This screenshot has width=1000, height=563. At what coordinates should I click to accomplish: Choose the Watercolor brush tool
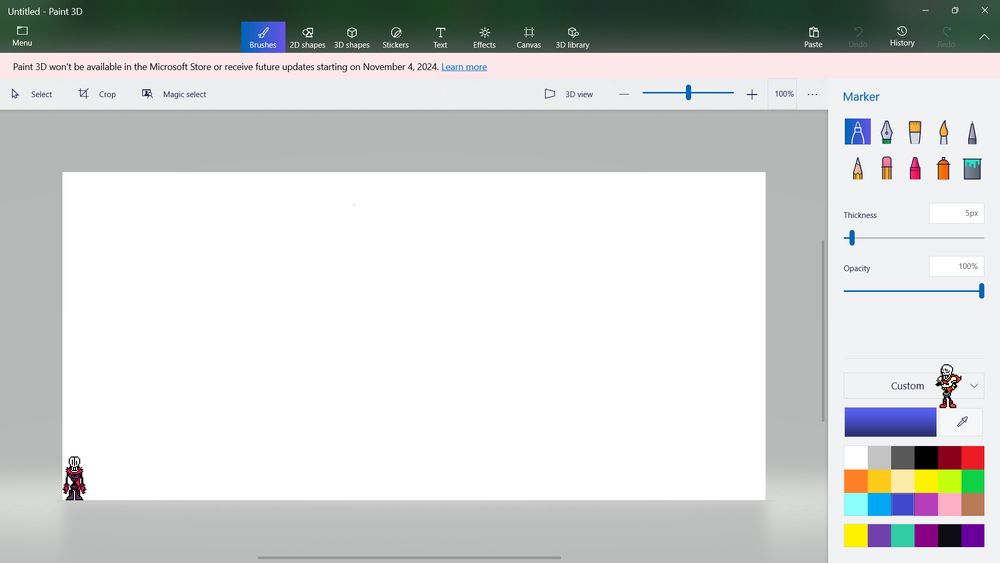[943, 131]
